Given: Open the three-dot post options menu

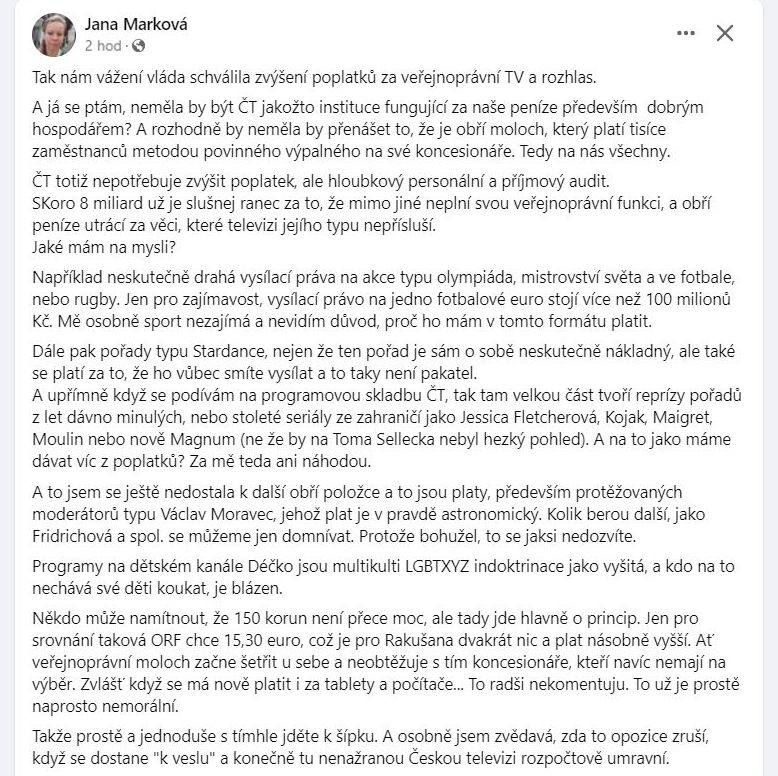Looking at the screenshot, I should pyautogui.click(x=685, y=33).
